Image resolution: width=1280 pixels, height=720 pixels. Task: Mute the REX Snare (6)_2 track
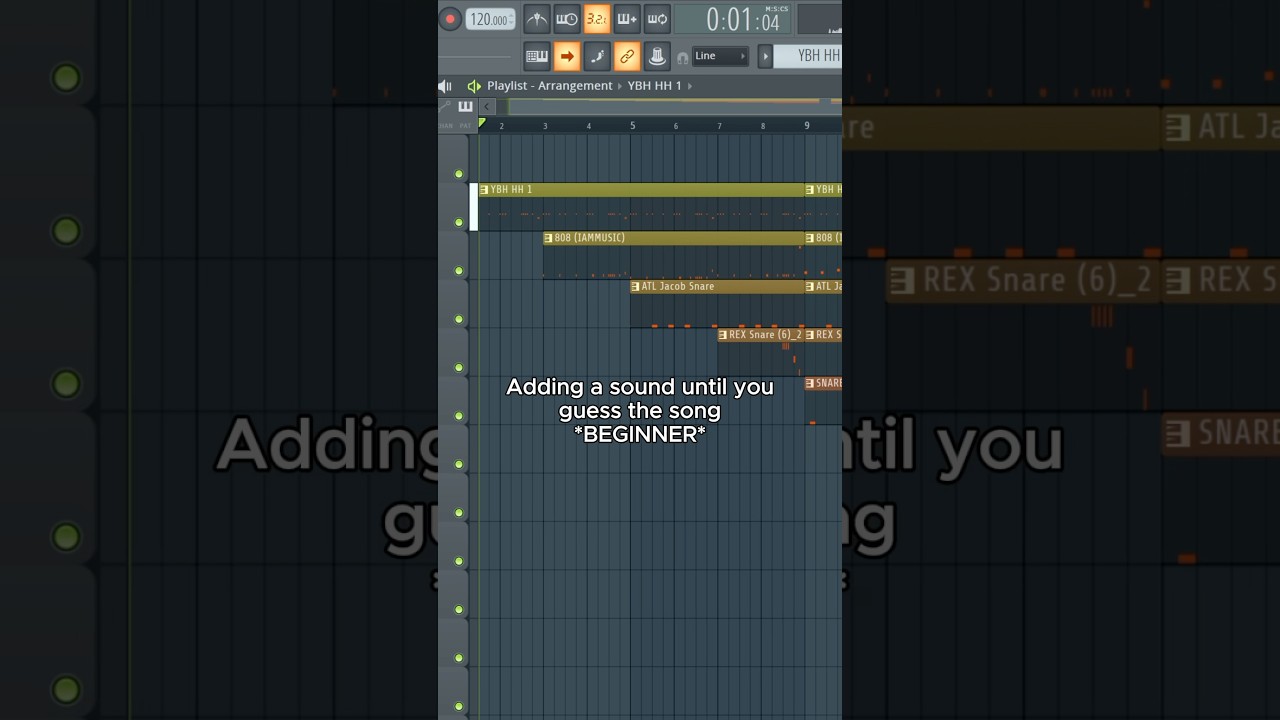coord(459,368)
